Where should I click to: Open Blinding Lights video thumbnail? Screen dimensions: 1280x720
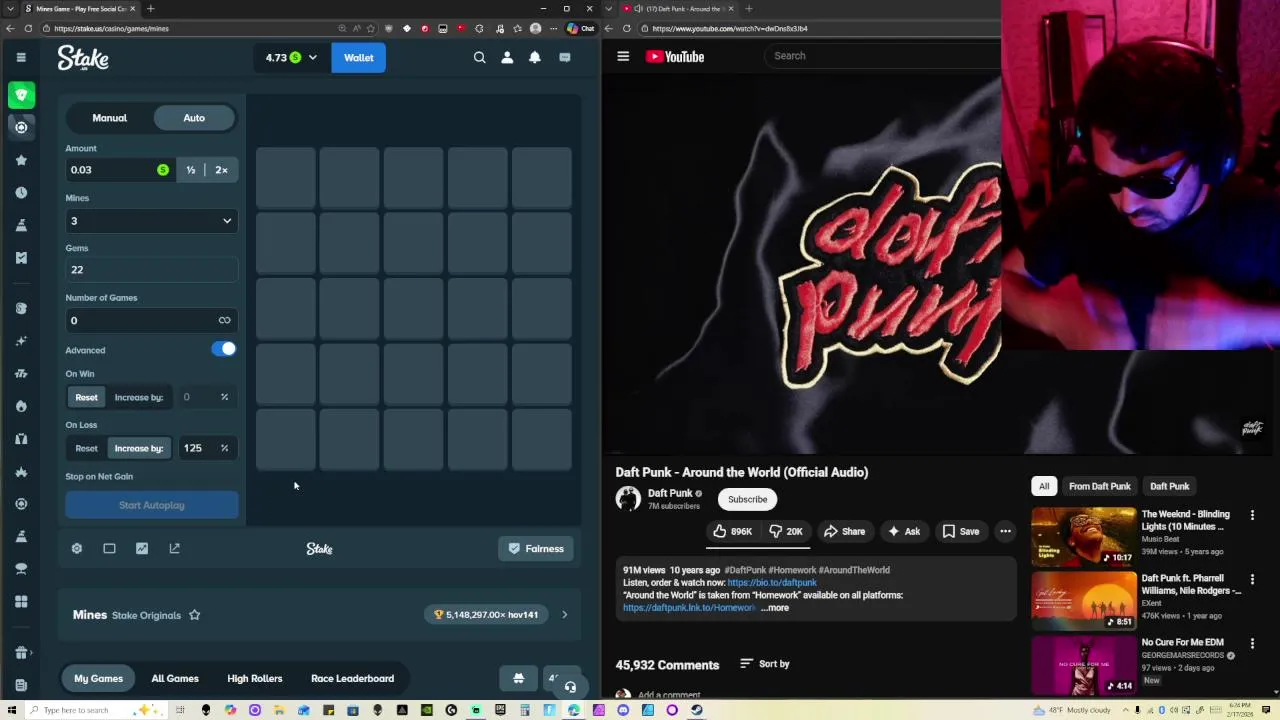(1084, 536)
